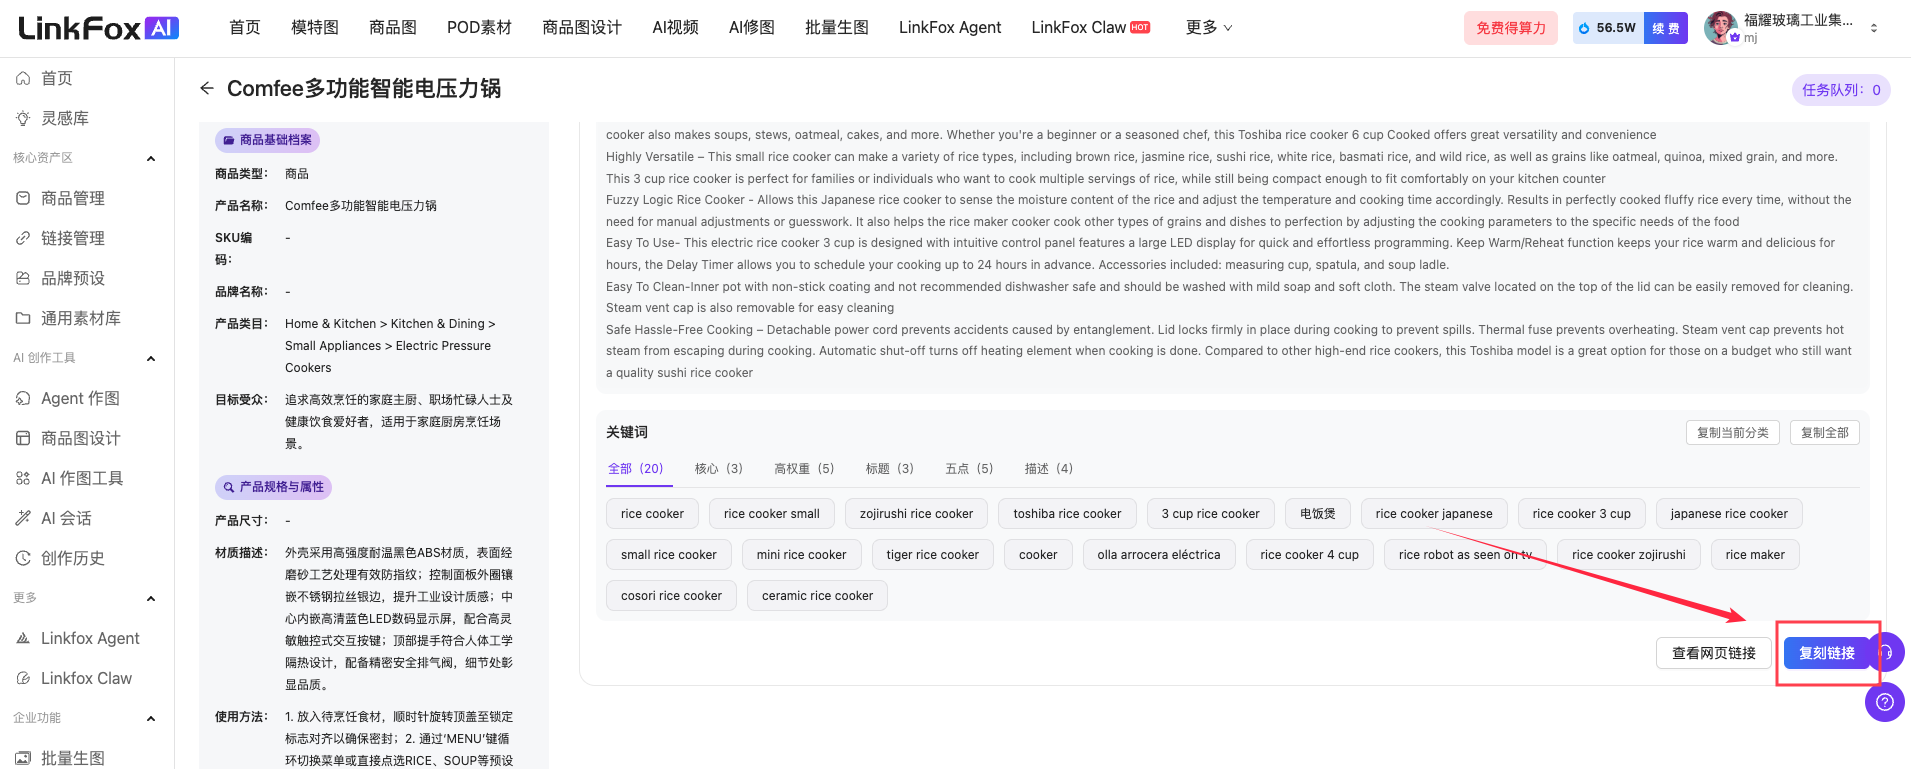Click the Linkfox Agent sidebar icon
The width and height of the screenshot is (1911, 769).
point(23,638)
